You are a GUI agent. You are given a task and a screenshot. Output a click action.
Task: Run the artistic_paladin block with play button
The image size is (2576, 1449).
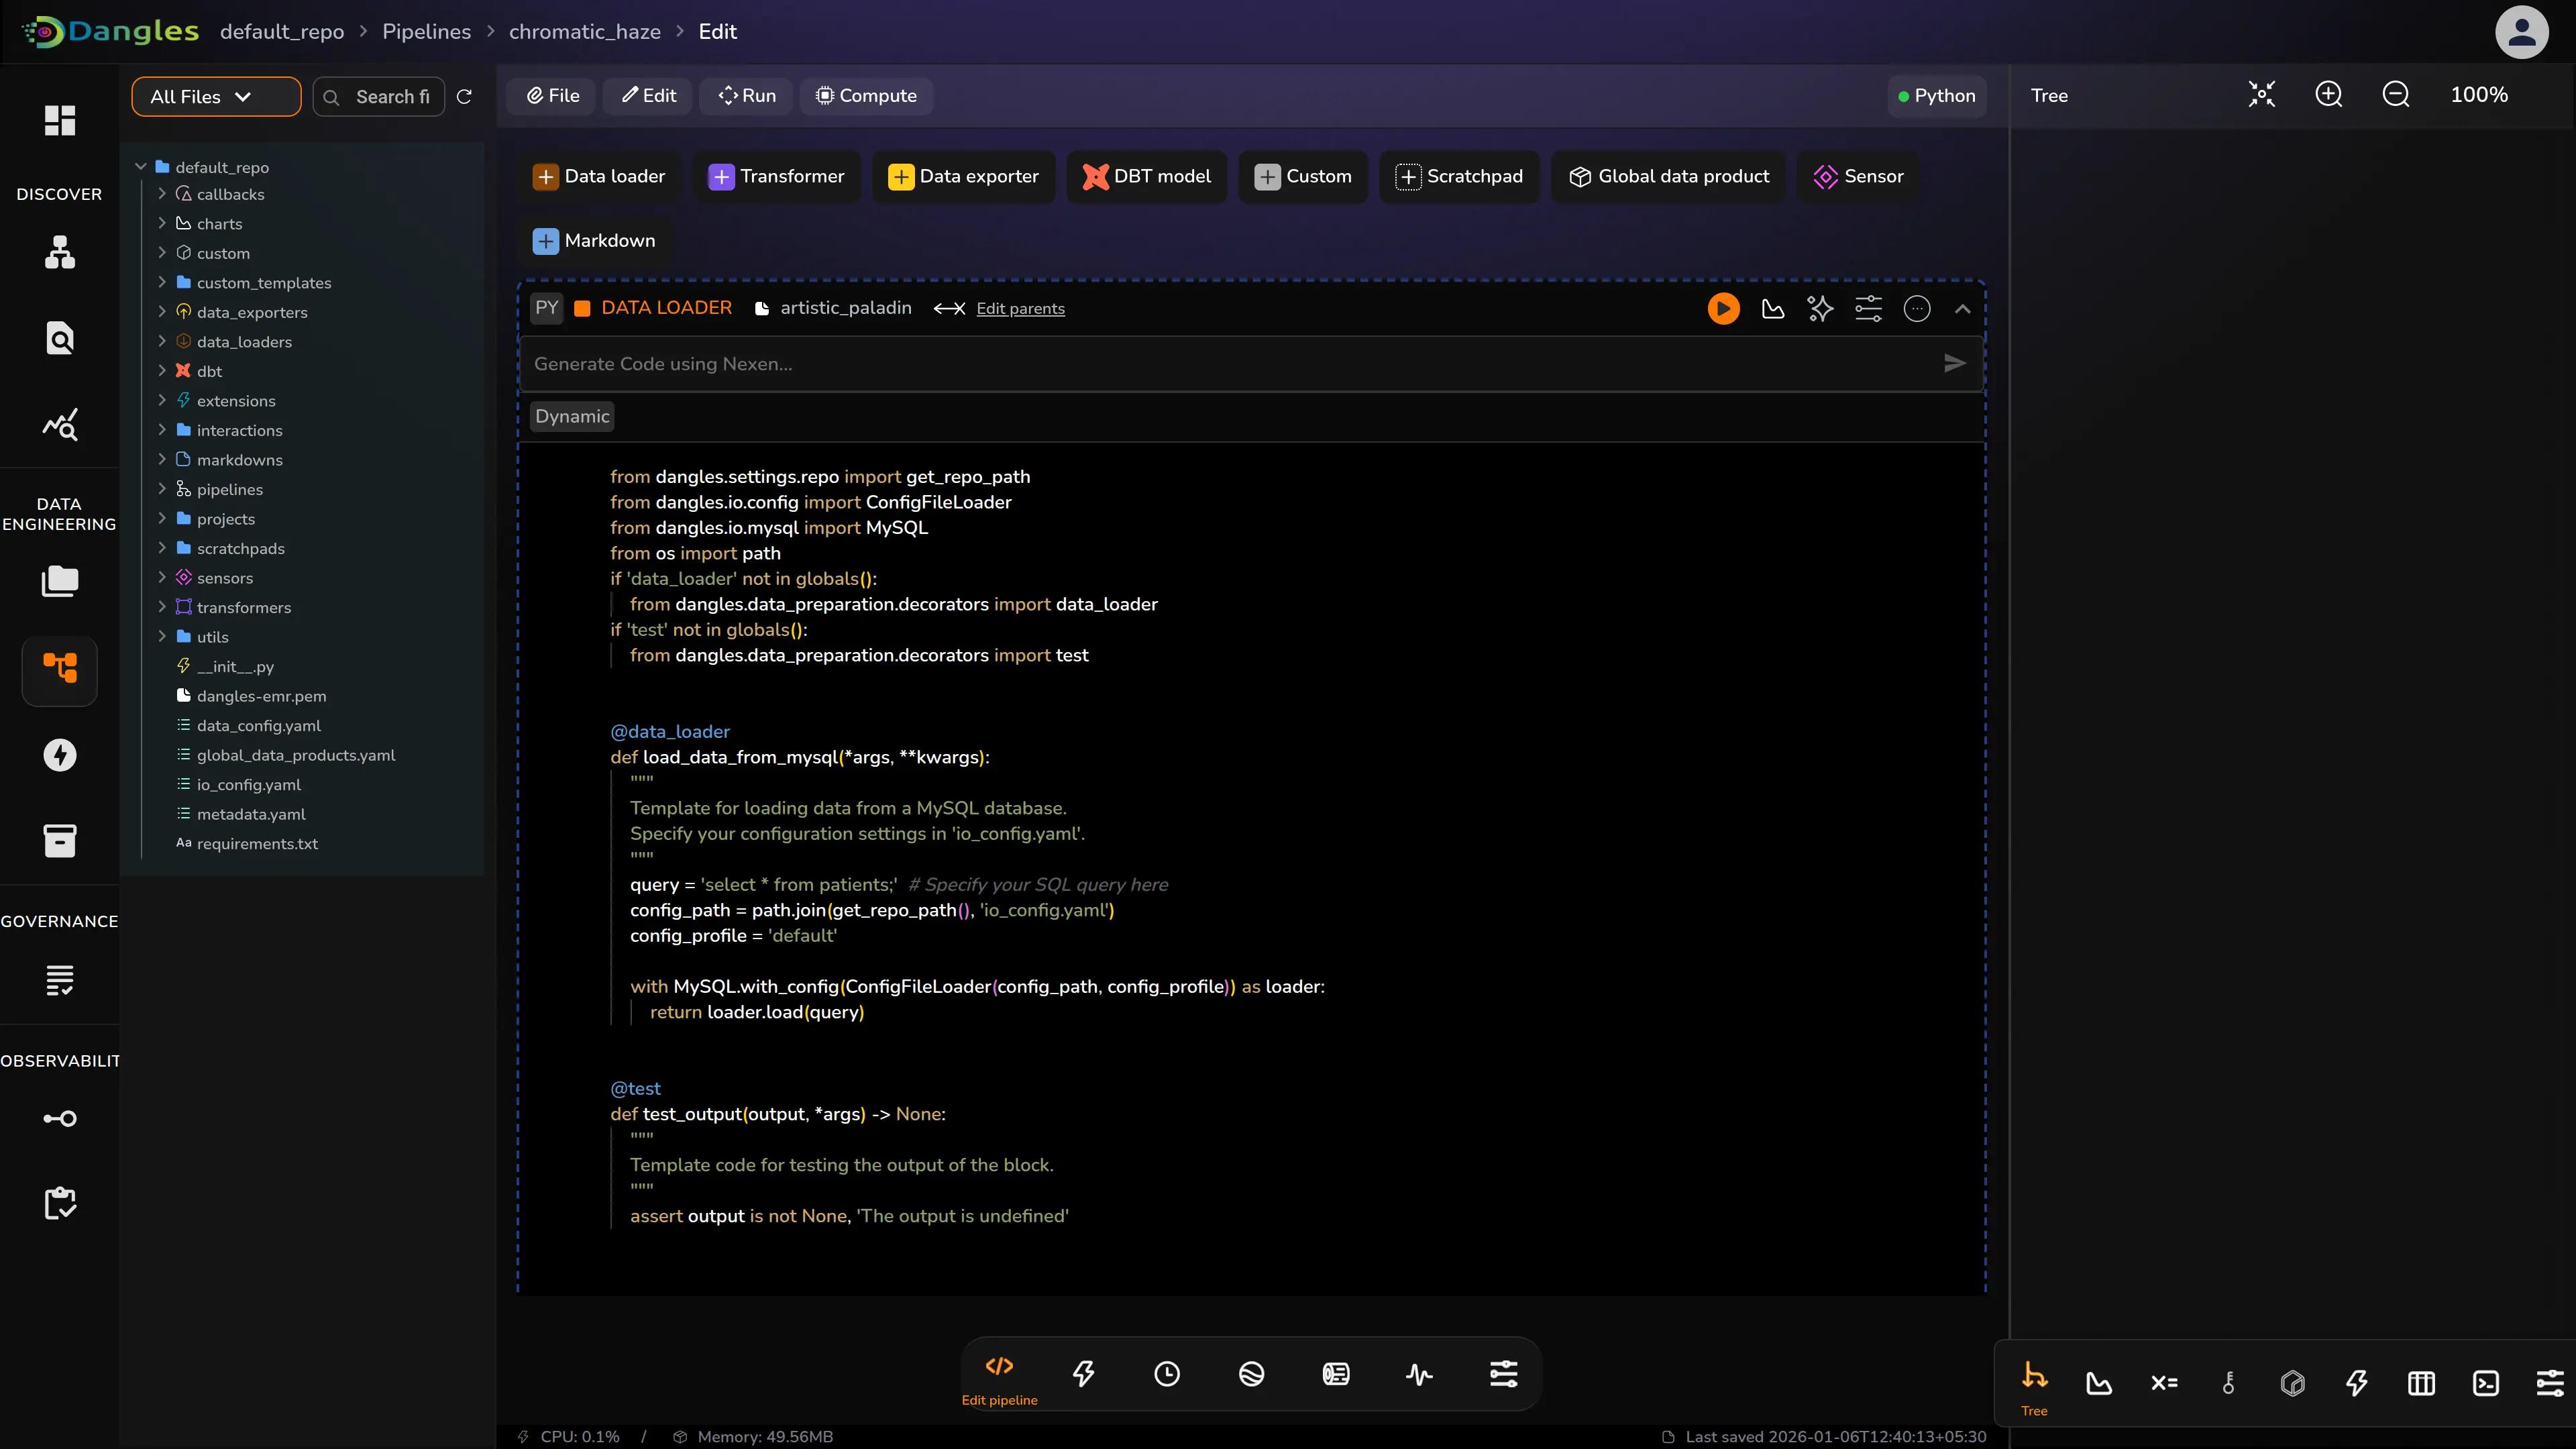(x=1723, y=309)
